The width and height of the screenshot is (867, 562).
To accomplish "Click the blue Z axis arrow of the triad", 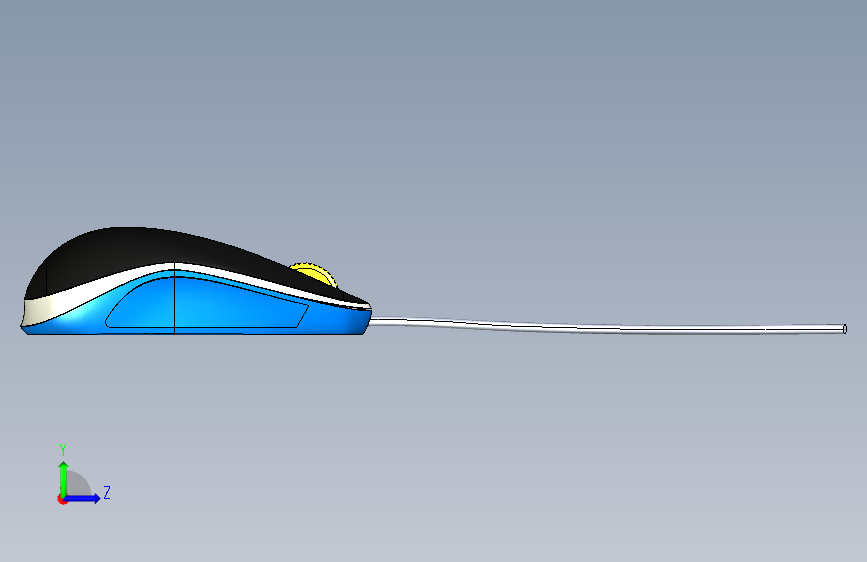I will [x=83, y=498].
